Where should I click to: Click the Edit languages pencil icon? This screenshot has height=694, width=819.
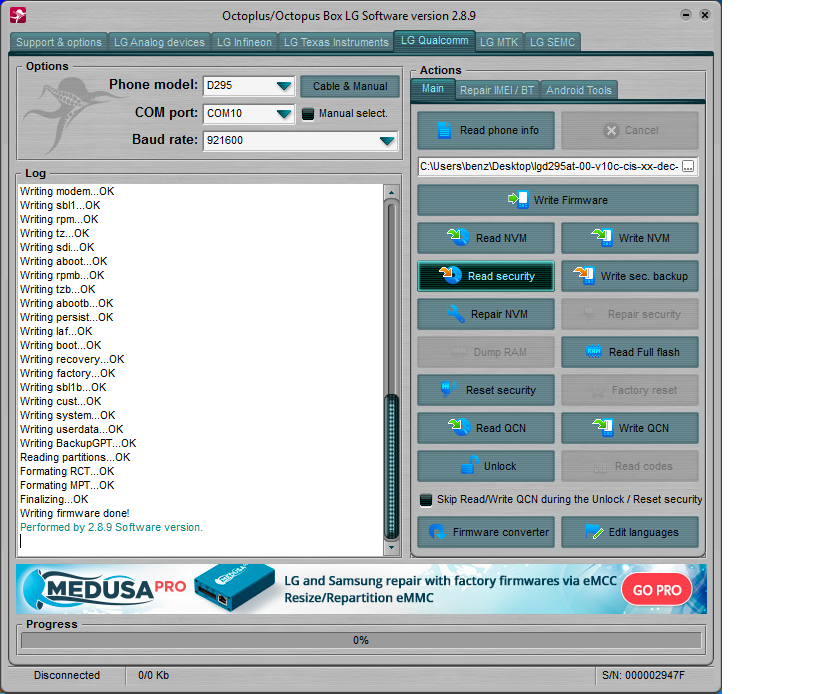pos(594,532)
